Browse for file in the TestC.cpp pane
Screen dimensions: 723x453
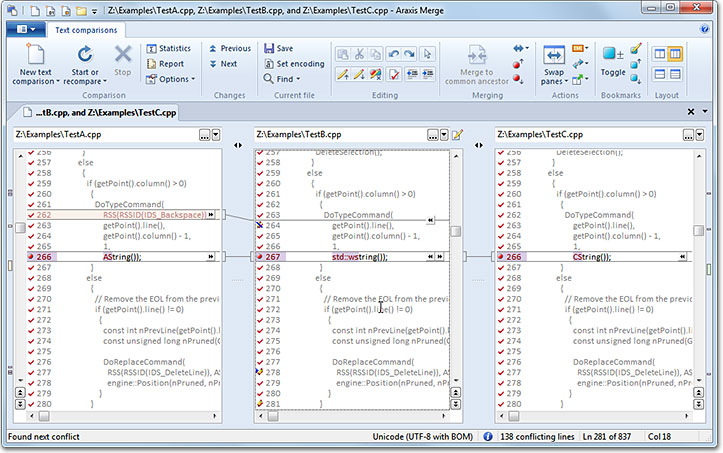[688, 135]
